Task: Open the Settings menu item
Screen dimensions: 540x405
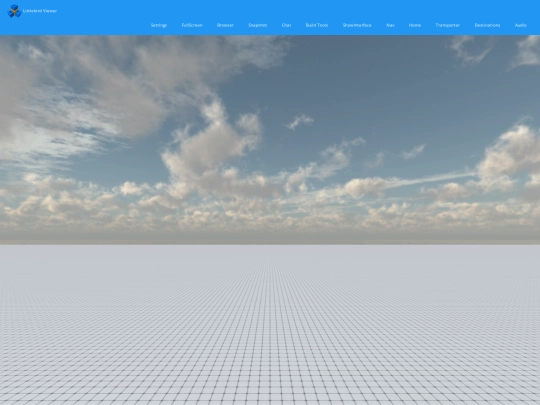Action: (x=159, y=25)
